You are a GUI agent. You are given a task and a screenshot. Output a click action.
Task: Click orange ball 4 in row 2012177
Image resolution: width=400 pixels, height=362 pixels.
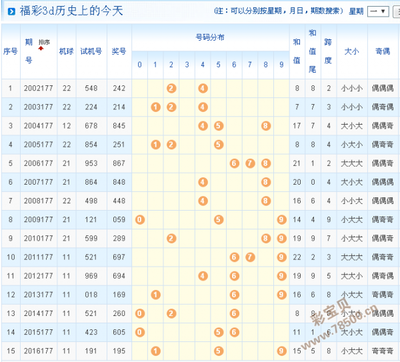point(203,276)
